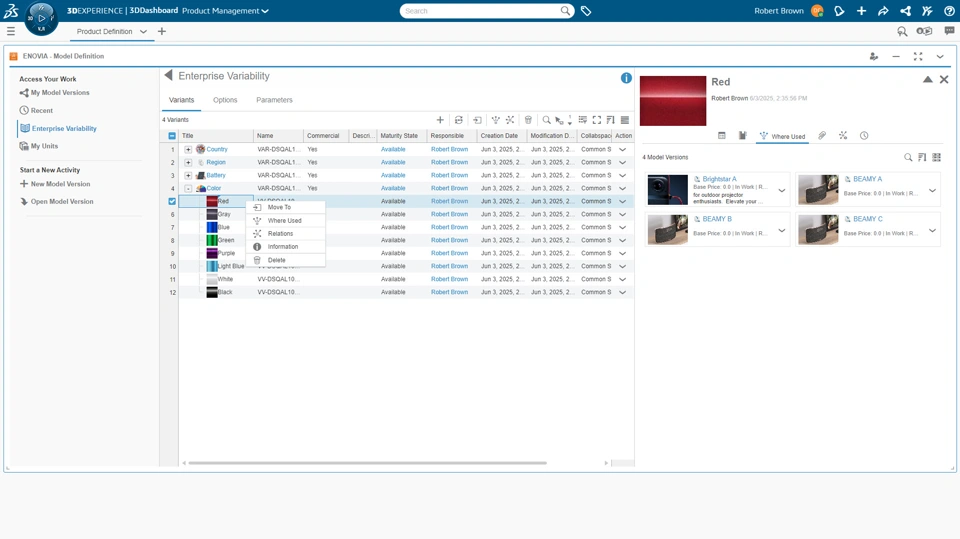The height and width of the screenshot is (539, 960).
Task: Toggle the select-all checkbox in table header
Action: [172, 136]
